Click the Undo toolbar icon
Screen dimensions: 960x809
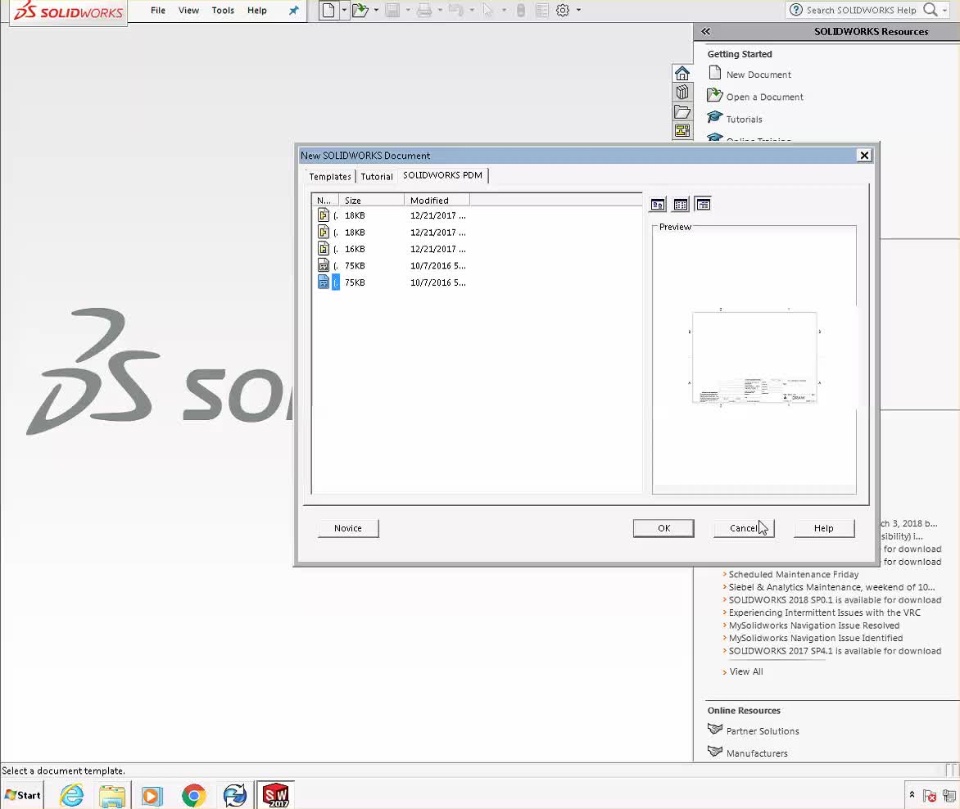click(456, 10)
